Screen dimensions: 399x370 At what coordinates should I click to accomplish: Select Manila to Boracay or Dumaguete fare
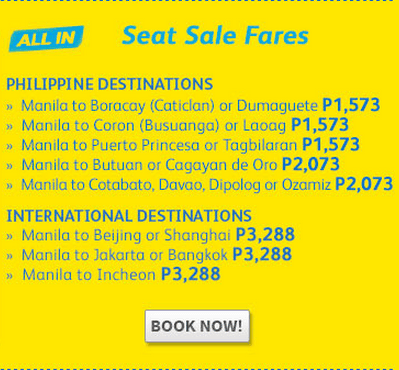click(193, 106)
